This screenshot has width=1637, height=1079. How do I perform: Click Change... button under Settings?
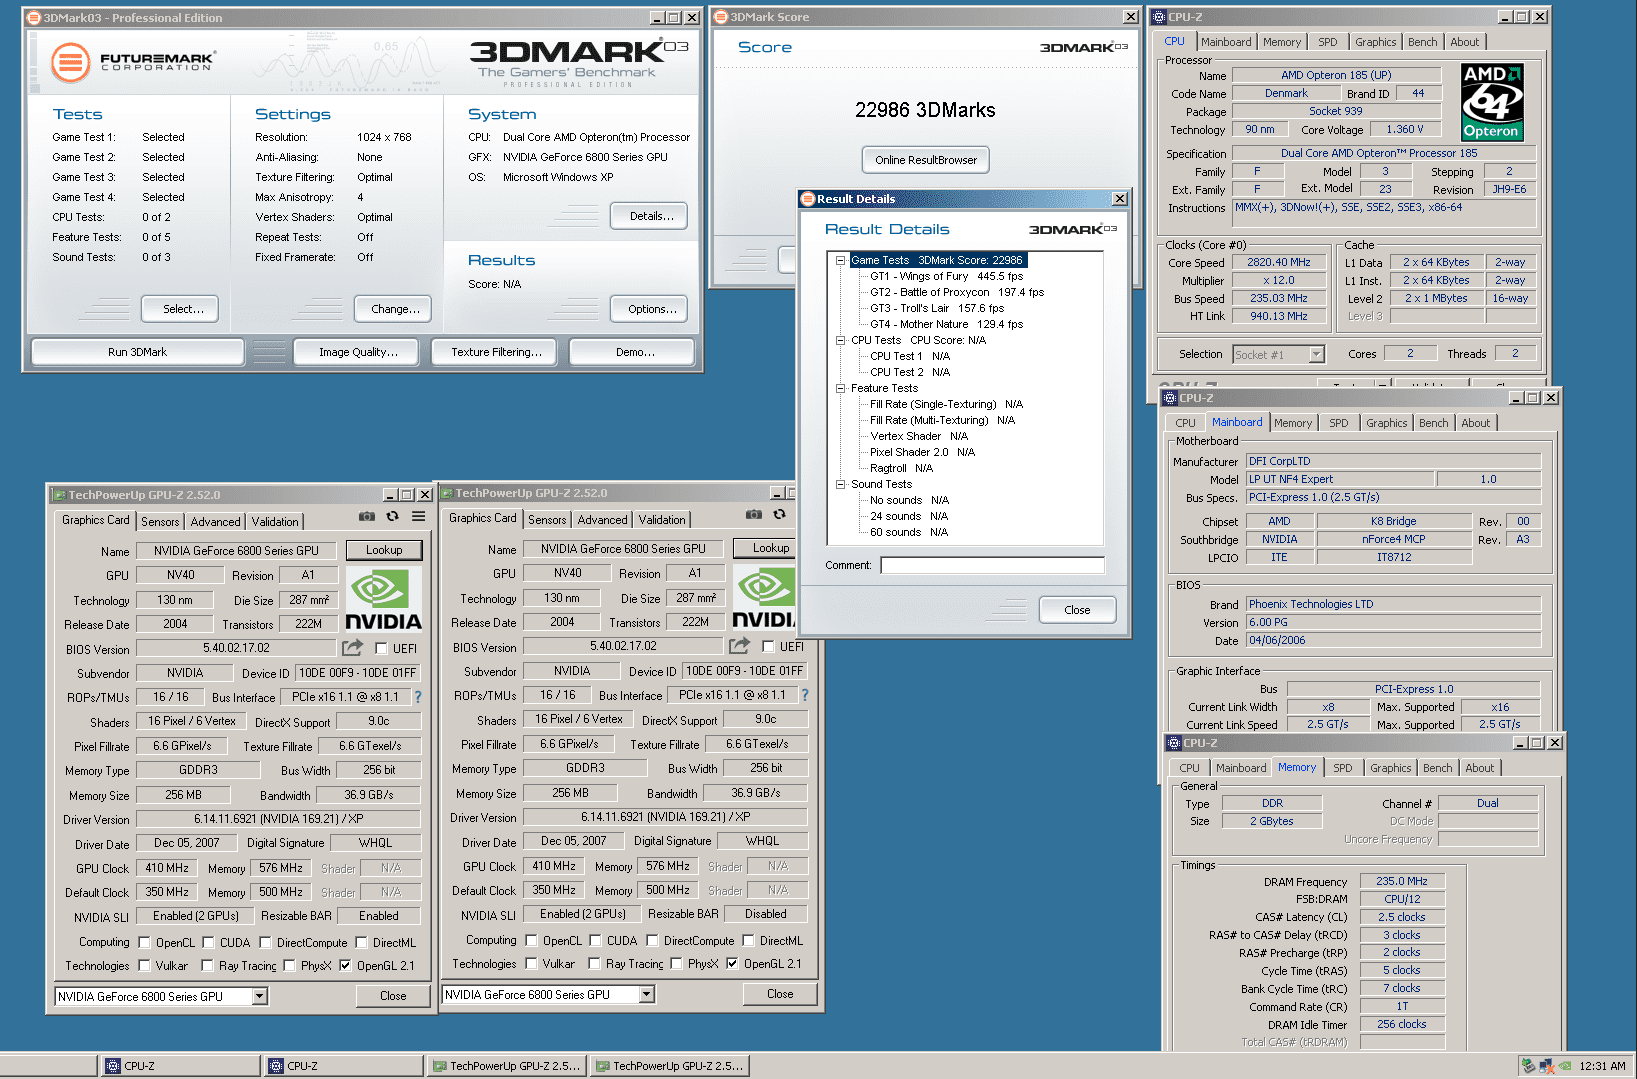[x=395, y=309]
